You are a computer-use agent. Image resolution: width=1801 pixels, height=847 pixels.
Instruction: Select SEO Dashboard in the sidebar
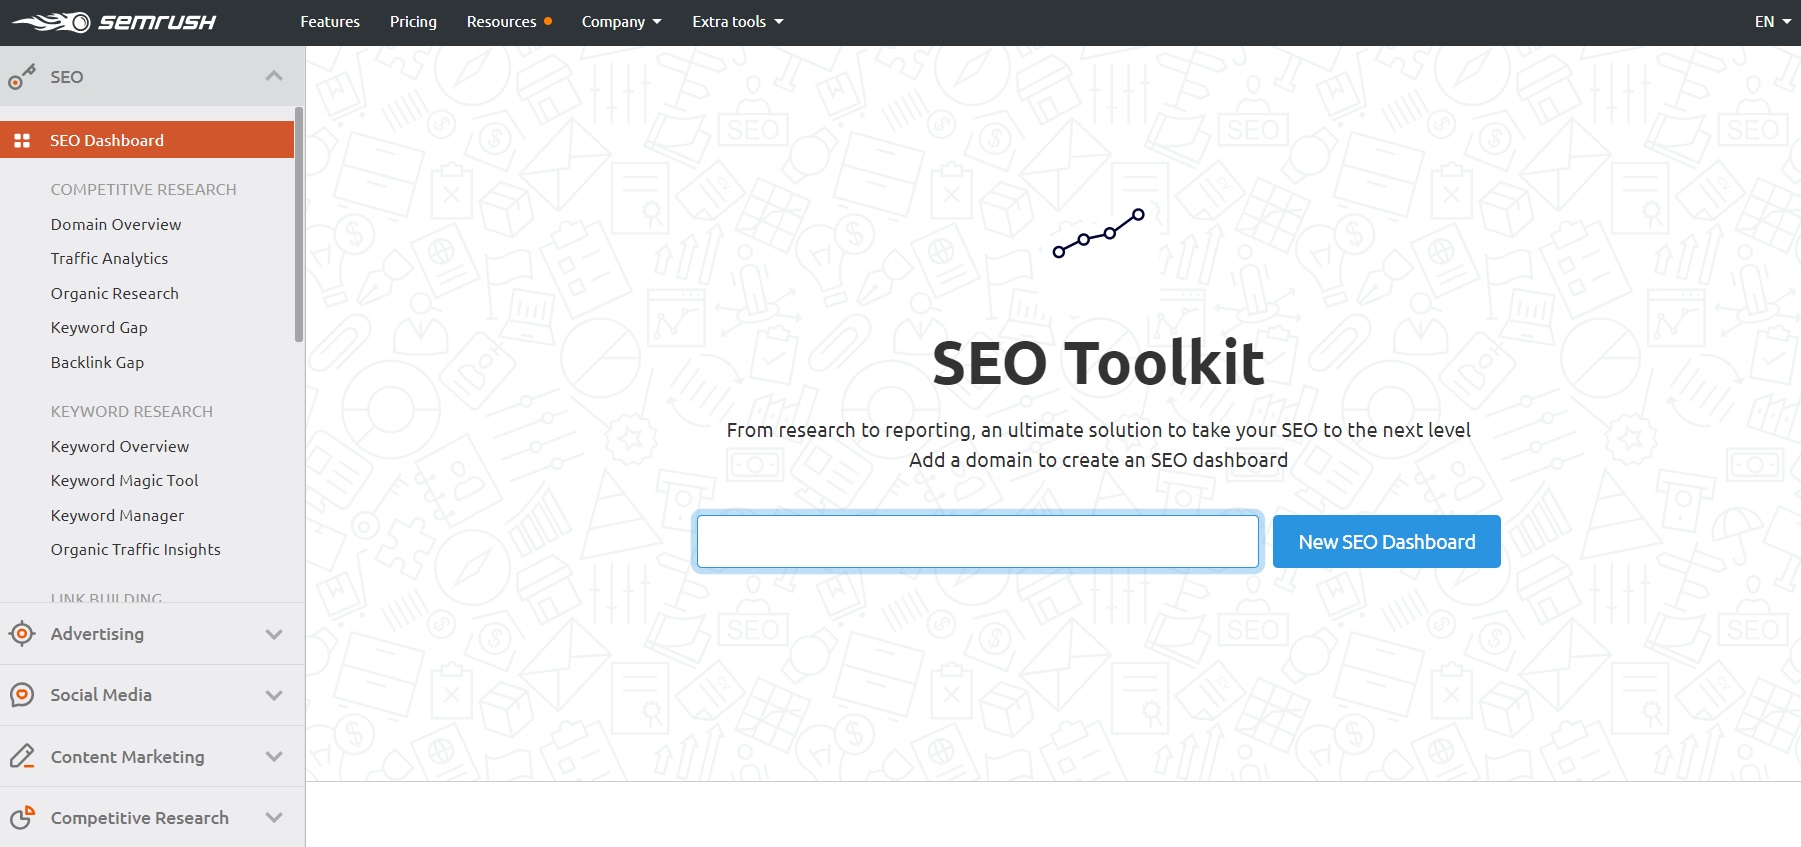tap(147, 140)
